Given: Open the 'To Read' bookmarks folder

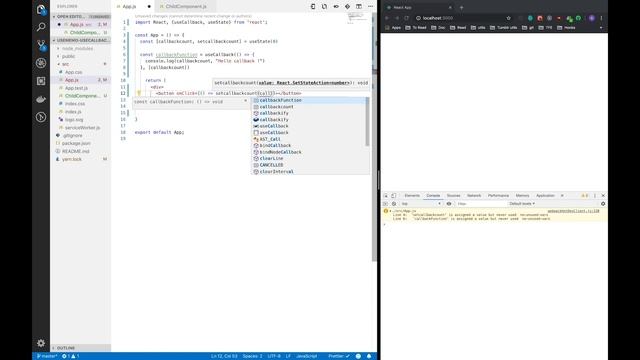Looking at the screenshot, I should [x=416, y=28].
